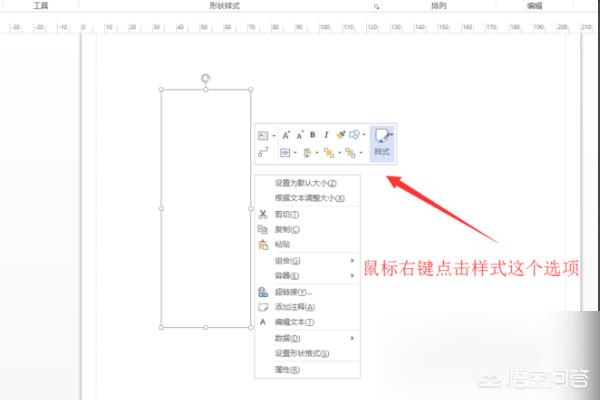This screenshot has height=400, width=600.
Task: Toggle bold formatting in mini toolbar
Action: click(x=312, y=134)
